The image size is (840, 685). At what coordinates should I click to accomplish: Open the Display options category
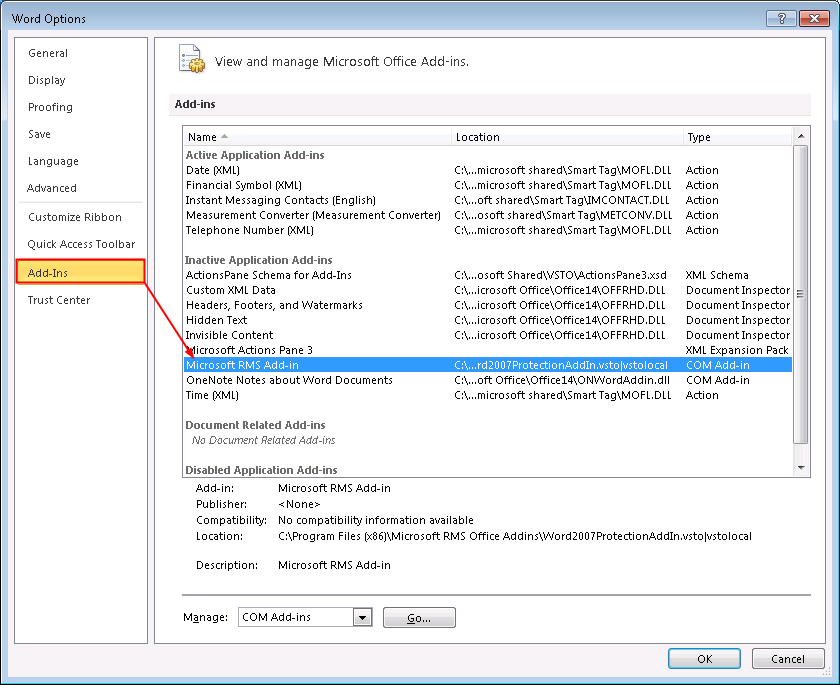click(47, 80)
